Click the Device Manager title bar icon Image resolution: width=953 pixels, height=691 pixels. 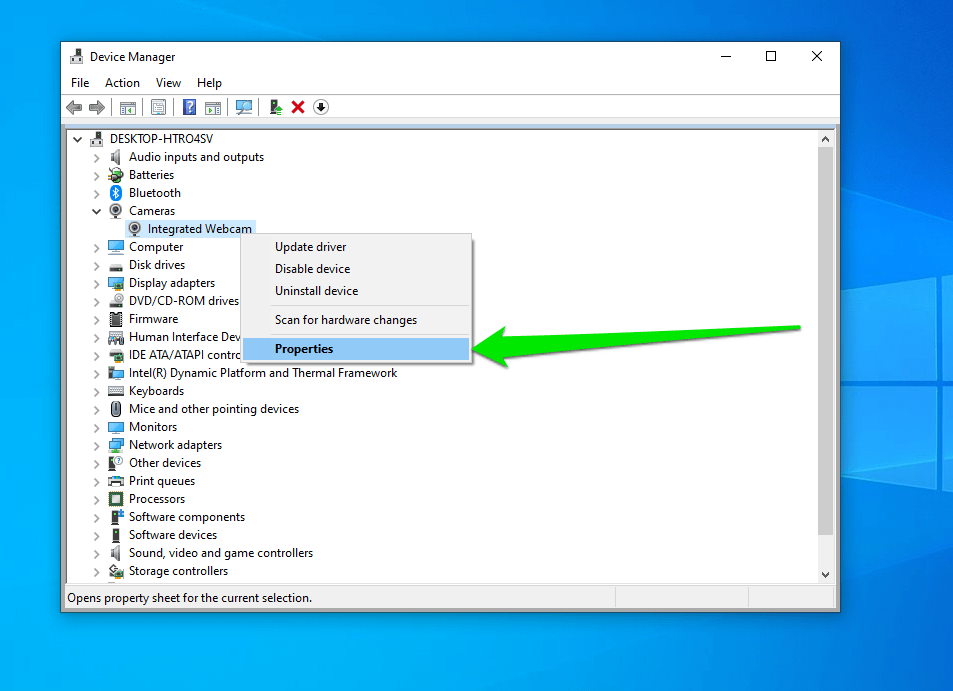tap(77, 57)
